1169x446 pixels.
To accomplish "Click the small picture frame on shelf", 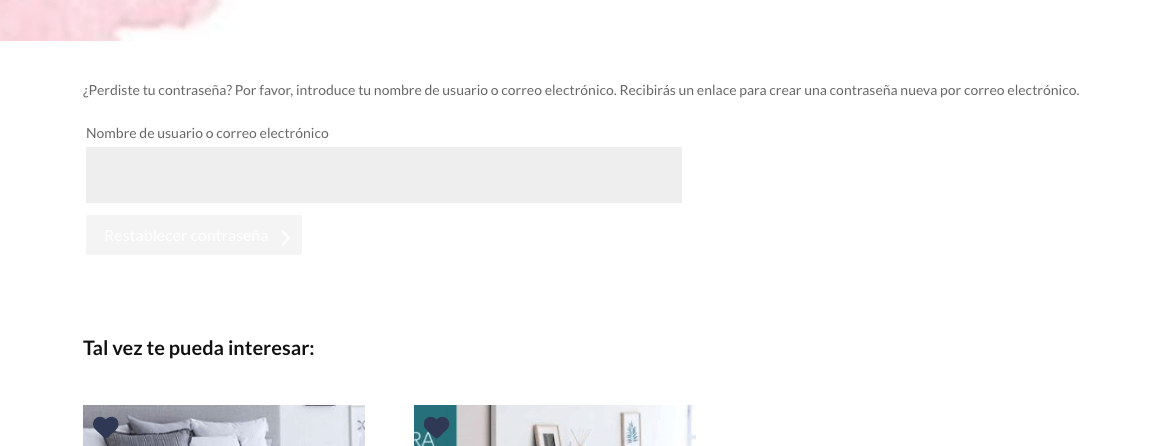I will click(x=547, y=436).
